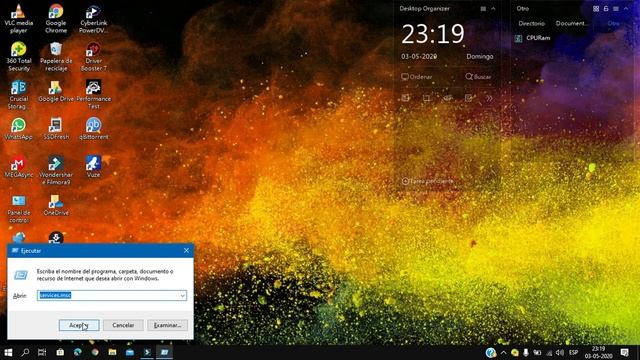Screen dimensions: 640x360
Task: Select Vuze desktop icon
Action: click(x=93, y=167)
